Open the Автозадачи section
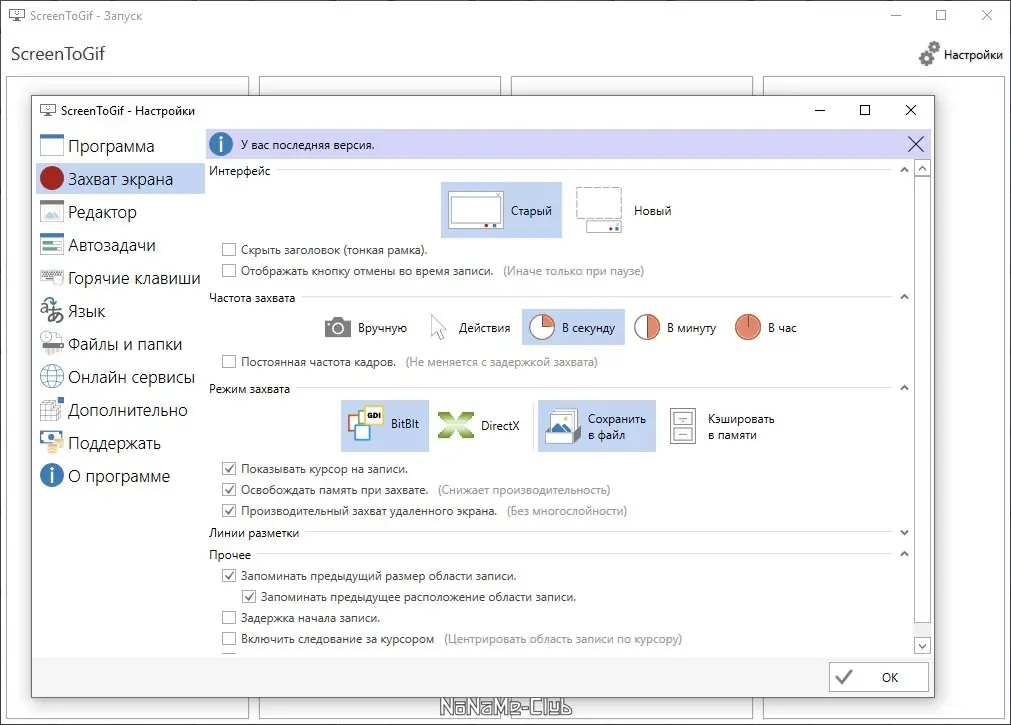Viewport: 1011px width, 725px height. pos(120,244)
